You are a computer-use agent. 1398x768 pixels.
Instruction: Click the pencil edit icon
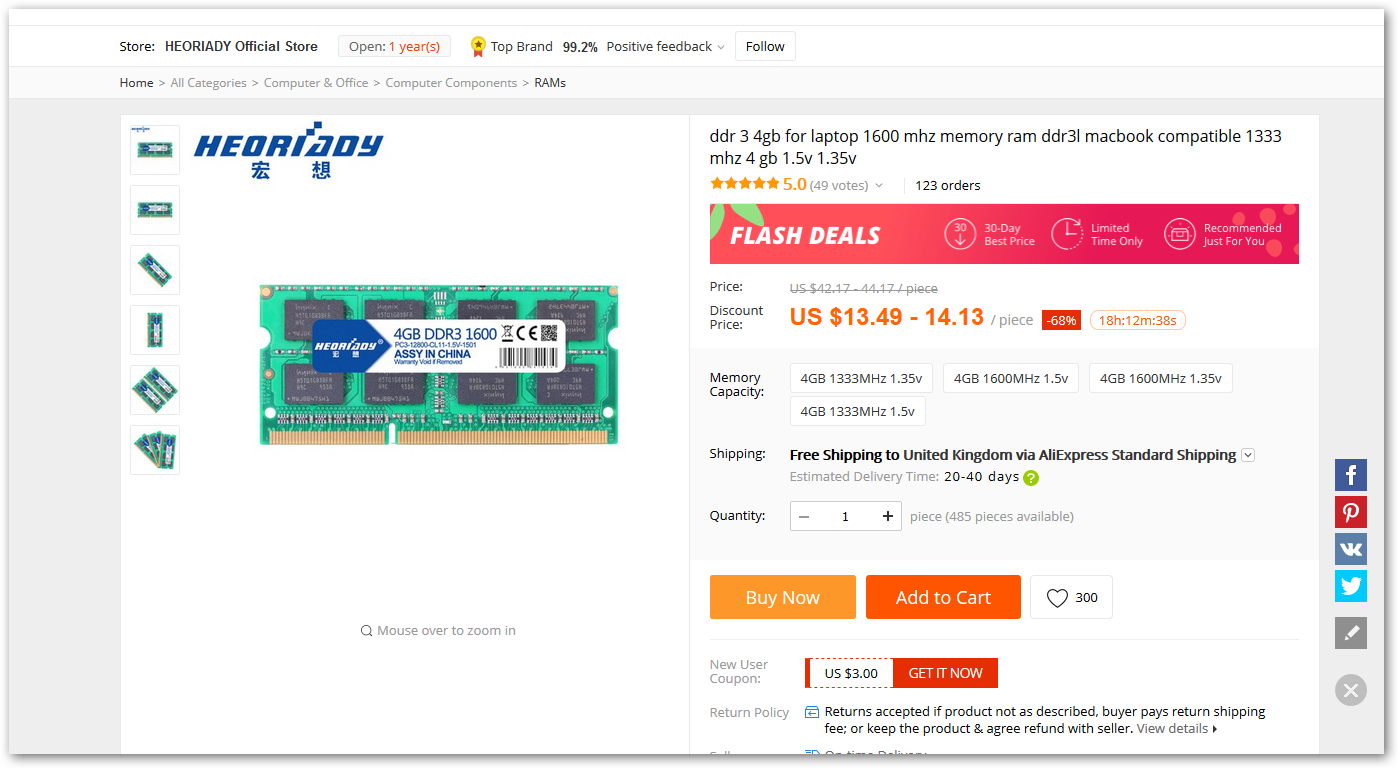click(1350, 633)
